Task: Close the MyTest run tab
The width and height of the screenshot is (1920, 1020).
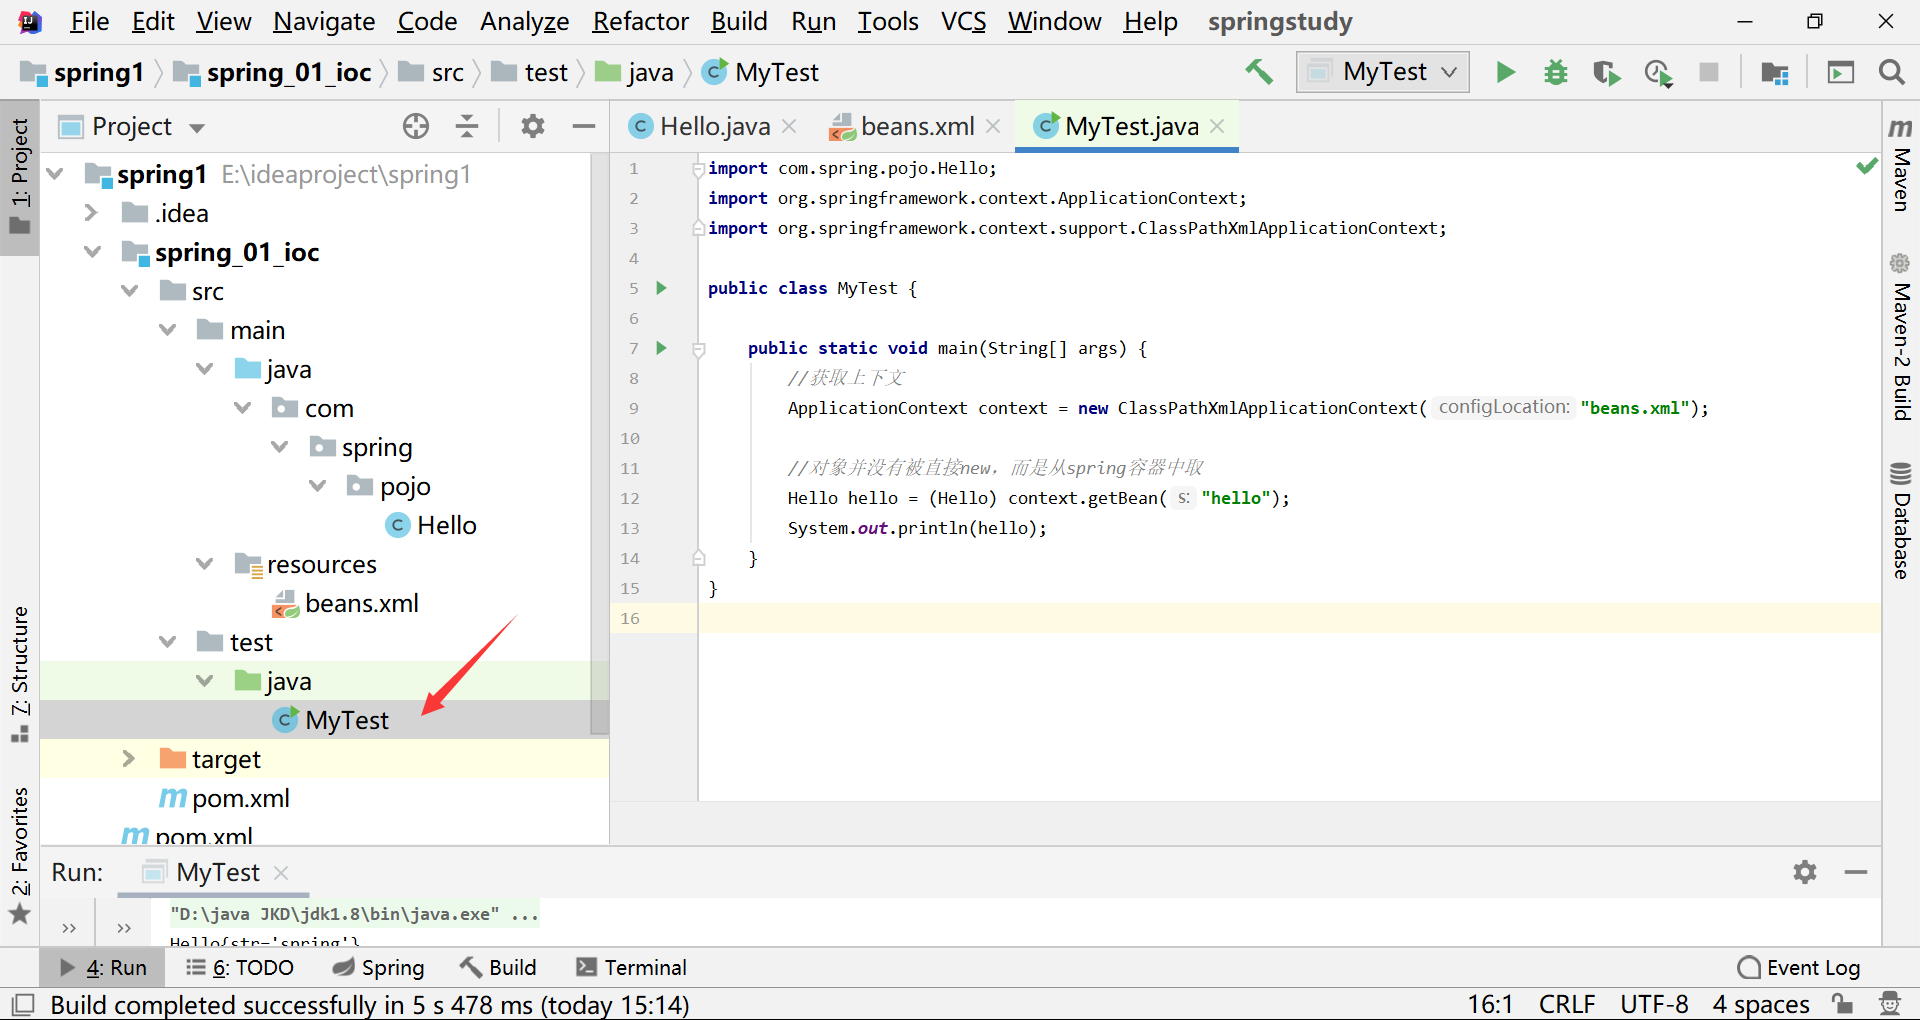Action: (281, 872)
